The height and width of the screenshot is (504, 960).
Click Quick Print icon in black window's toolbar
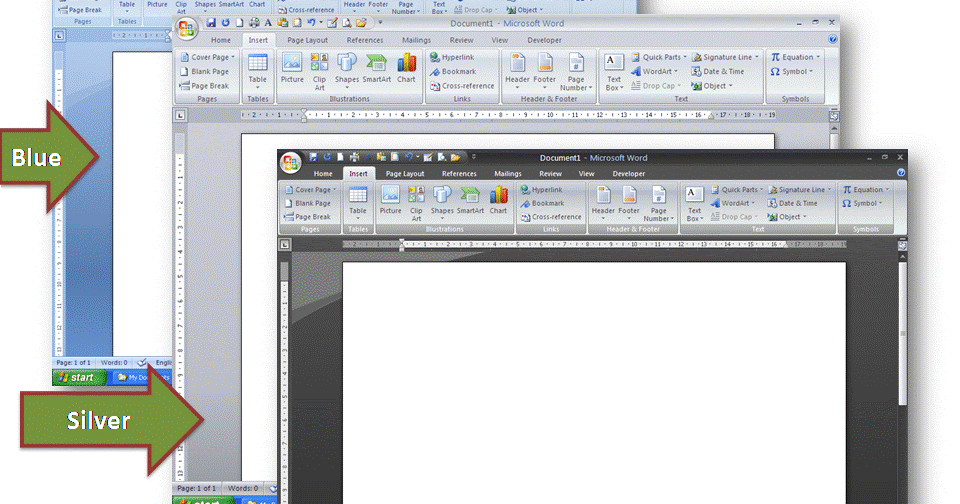coord(354,157)
